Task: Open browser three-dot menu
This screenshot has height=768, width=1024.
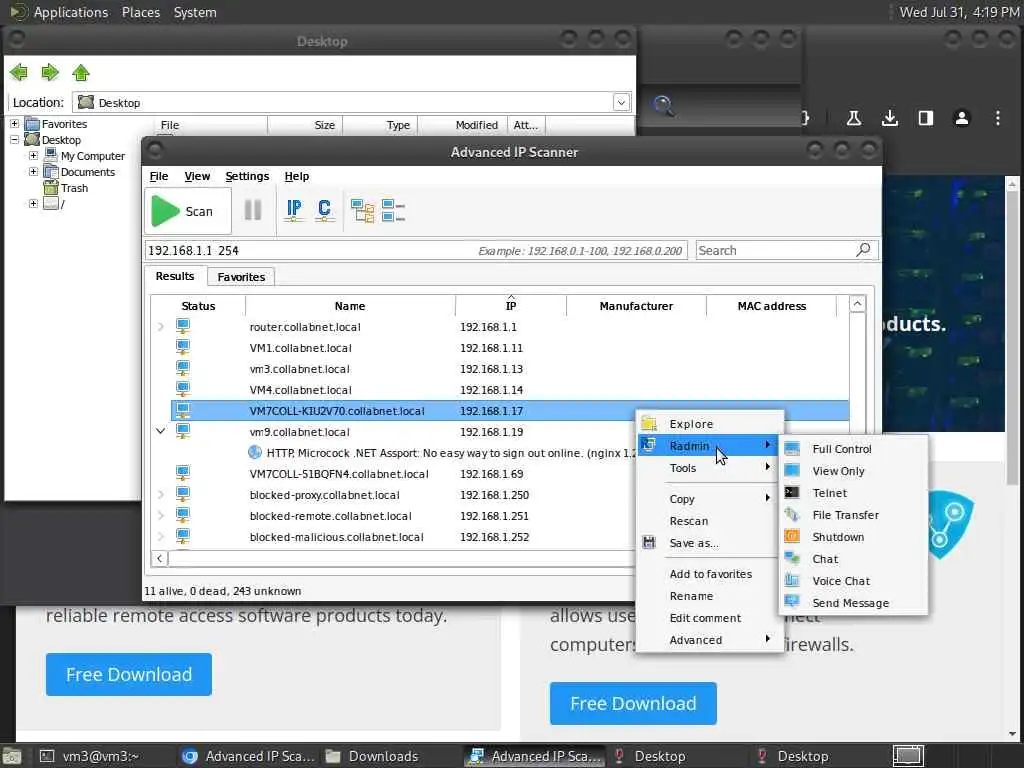Action: pos(997,118)
